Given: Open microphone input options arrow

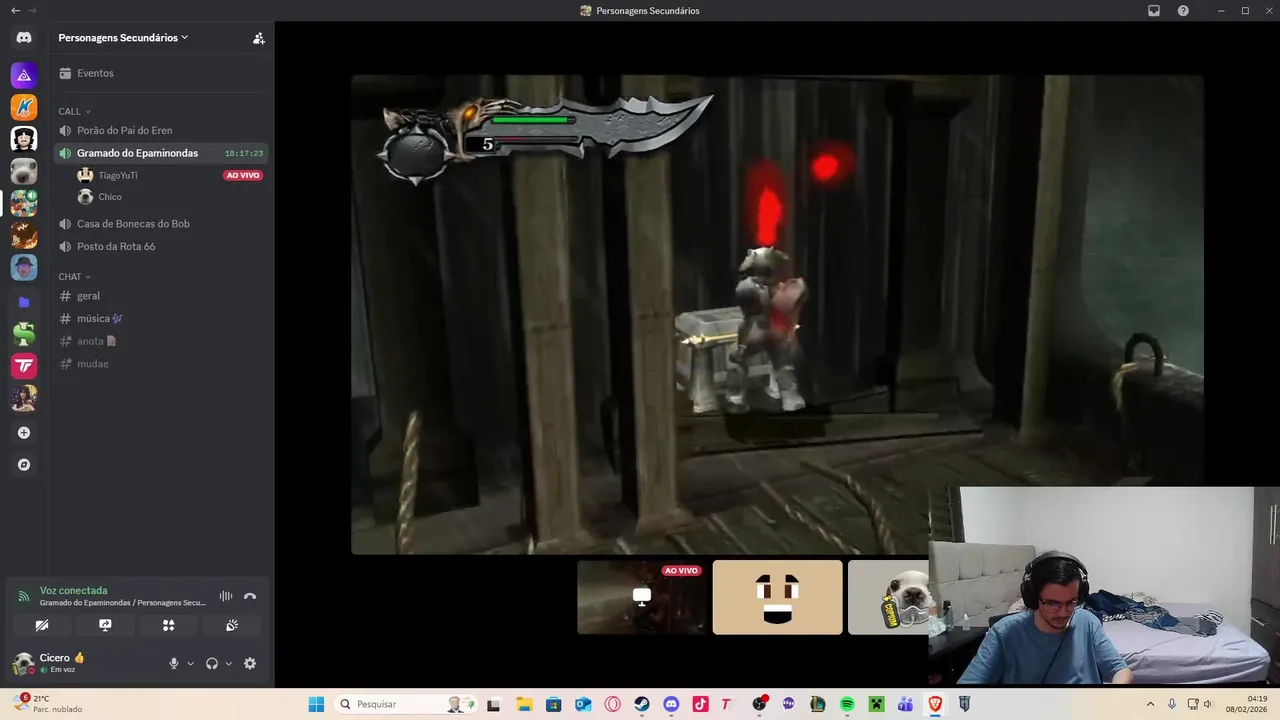Looking at the screenshot, I should tap(190, 664).
